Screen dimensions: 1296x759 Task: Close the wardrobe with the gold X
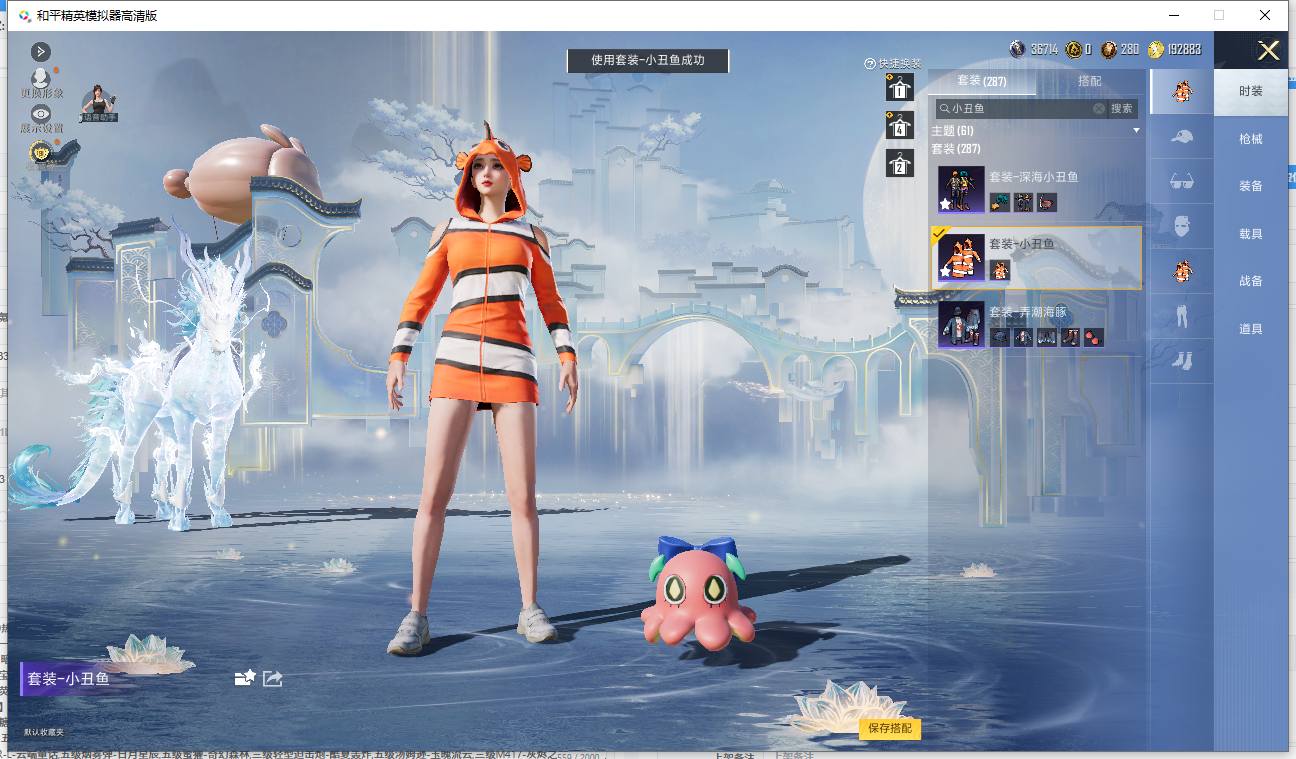coord(1268,51)
